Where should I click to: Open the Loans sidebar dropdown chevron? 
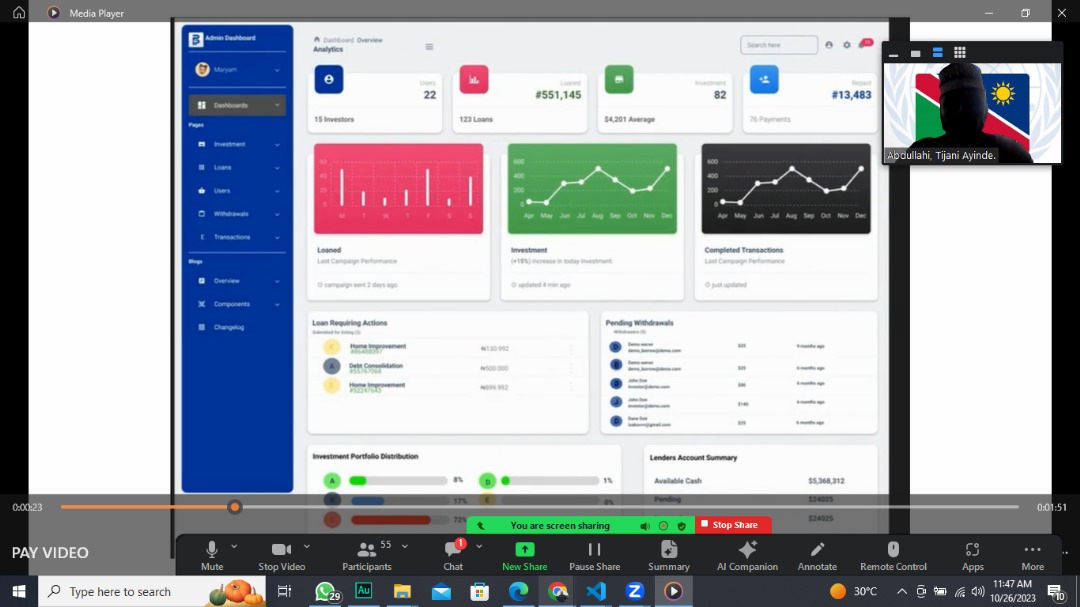point(277,168)
